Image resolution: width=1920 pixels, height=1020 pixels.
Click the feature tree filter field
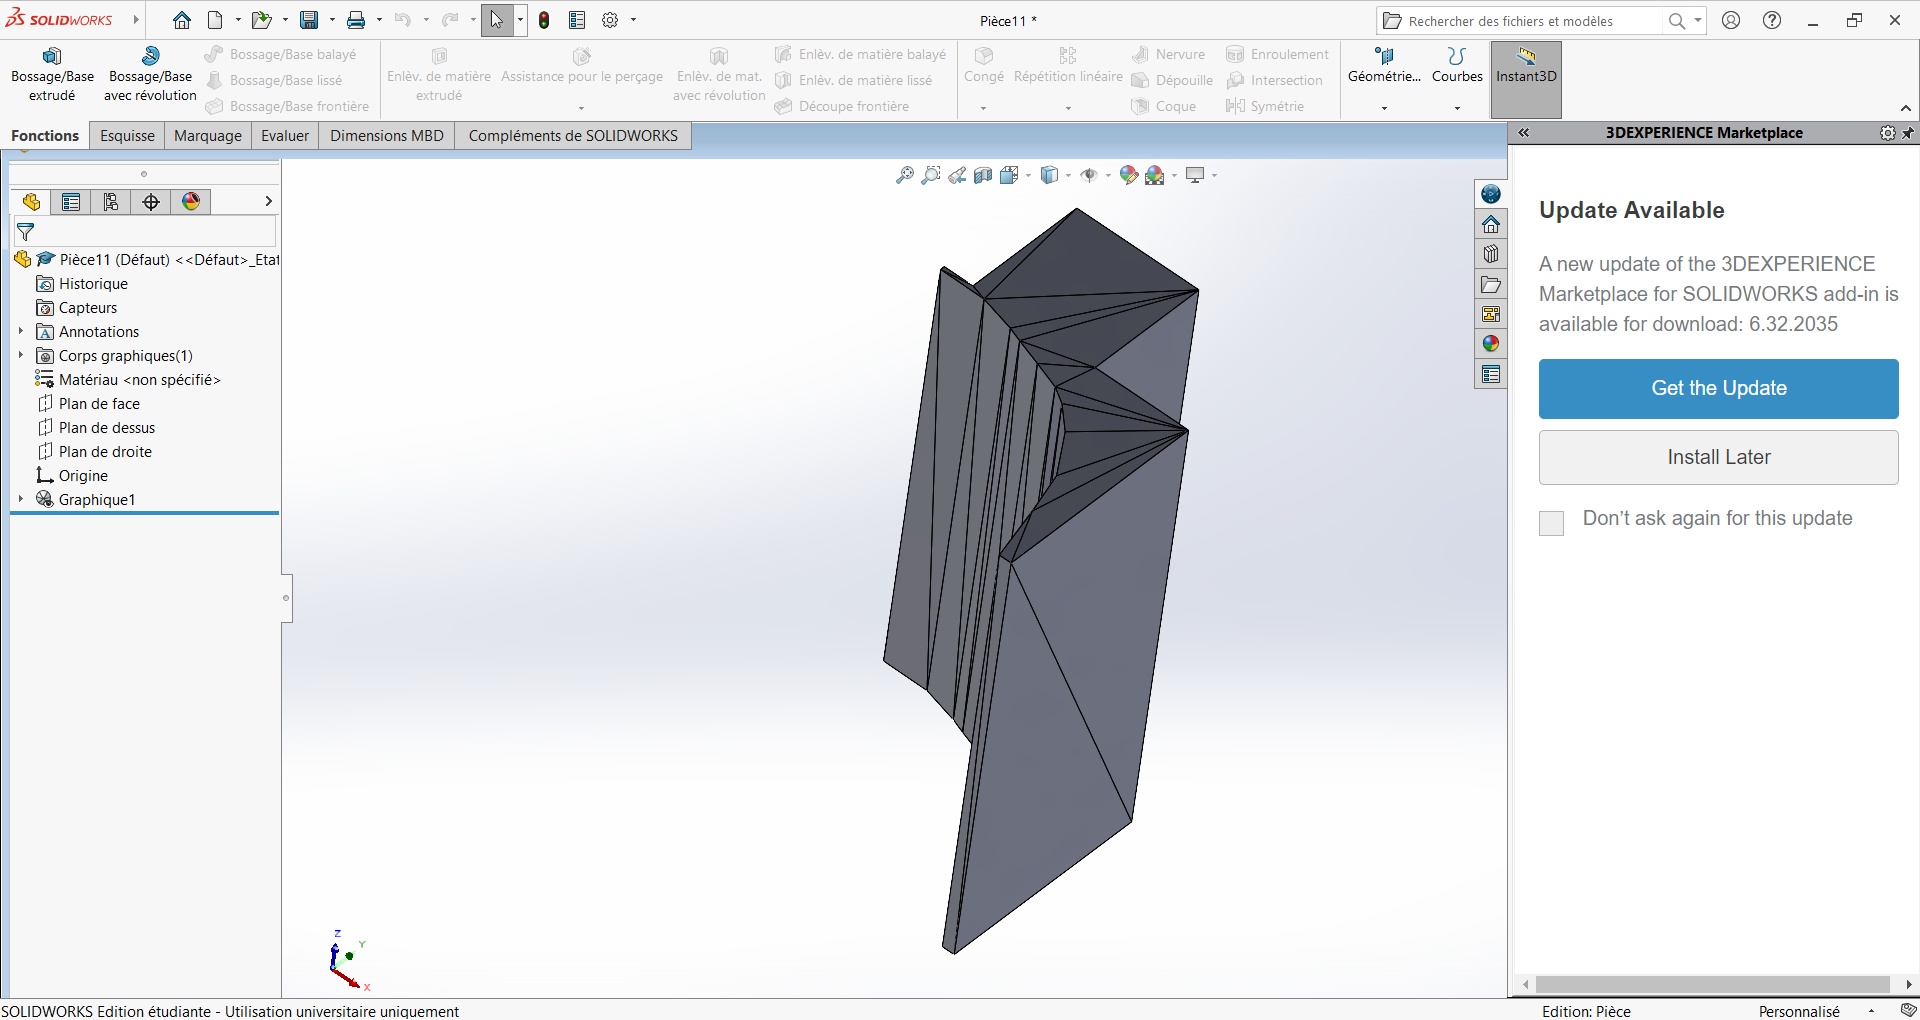pyautogui.click(x=145, y=232)
